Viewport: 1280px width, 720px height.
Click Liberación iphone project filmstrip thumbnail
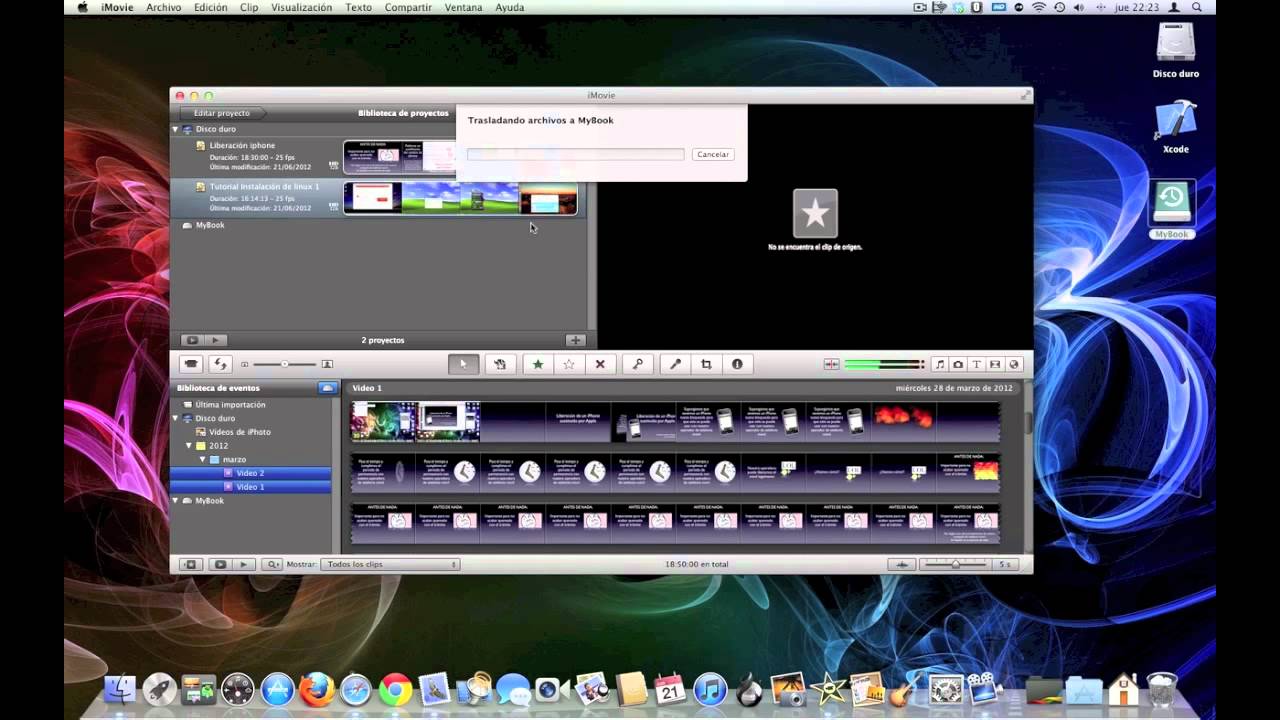tap(399, 157)
